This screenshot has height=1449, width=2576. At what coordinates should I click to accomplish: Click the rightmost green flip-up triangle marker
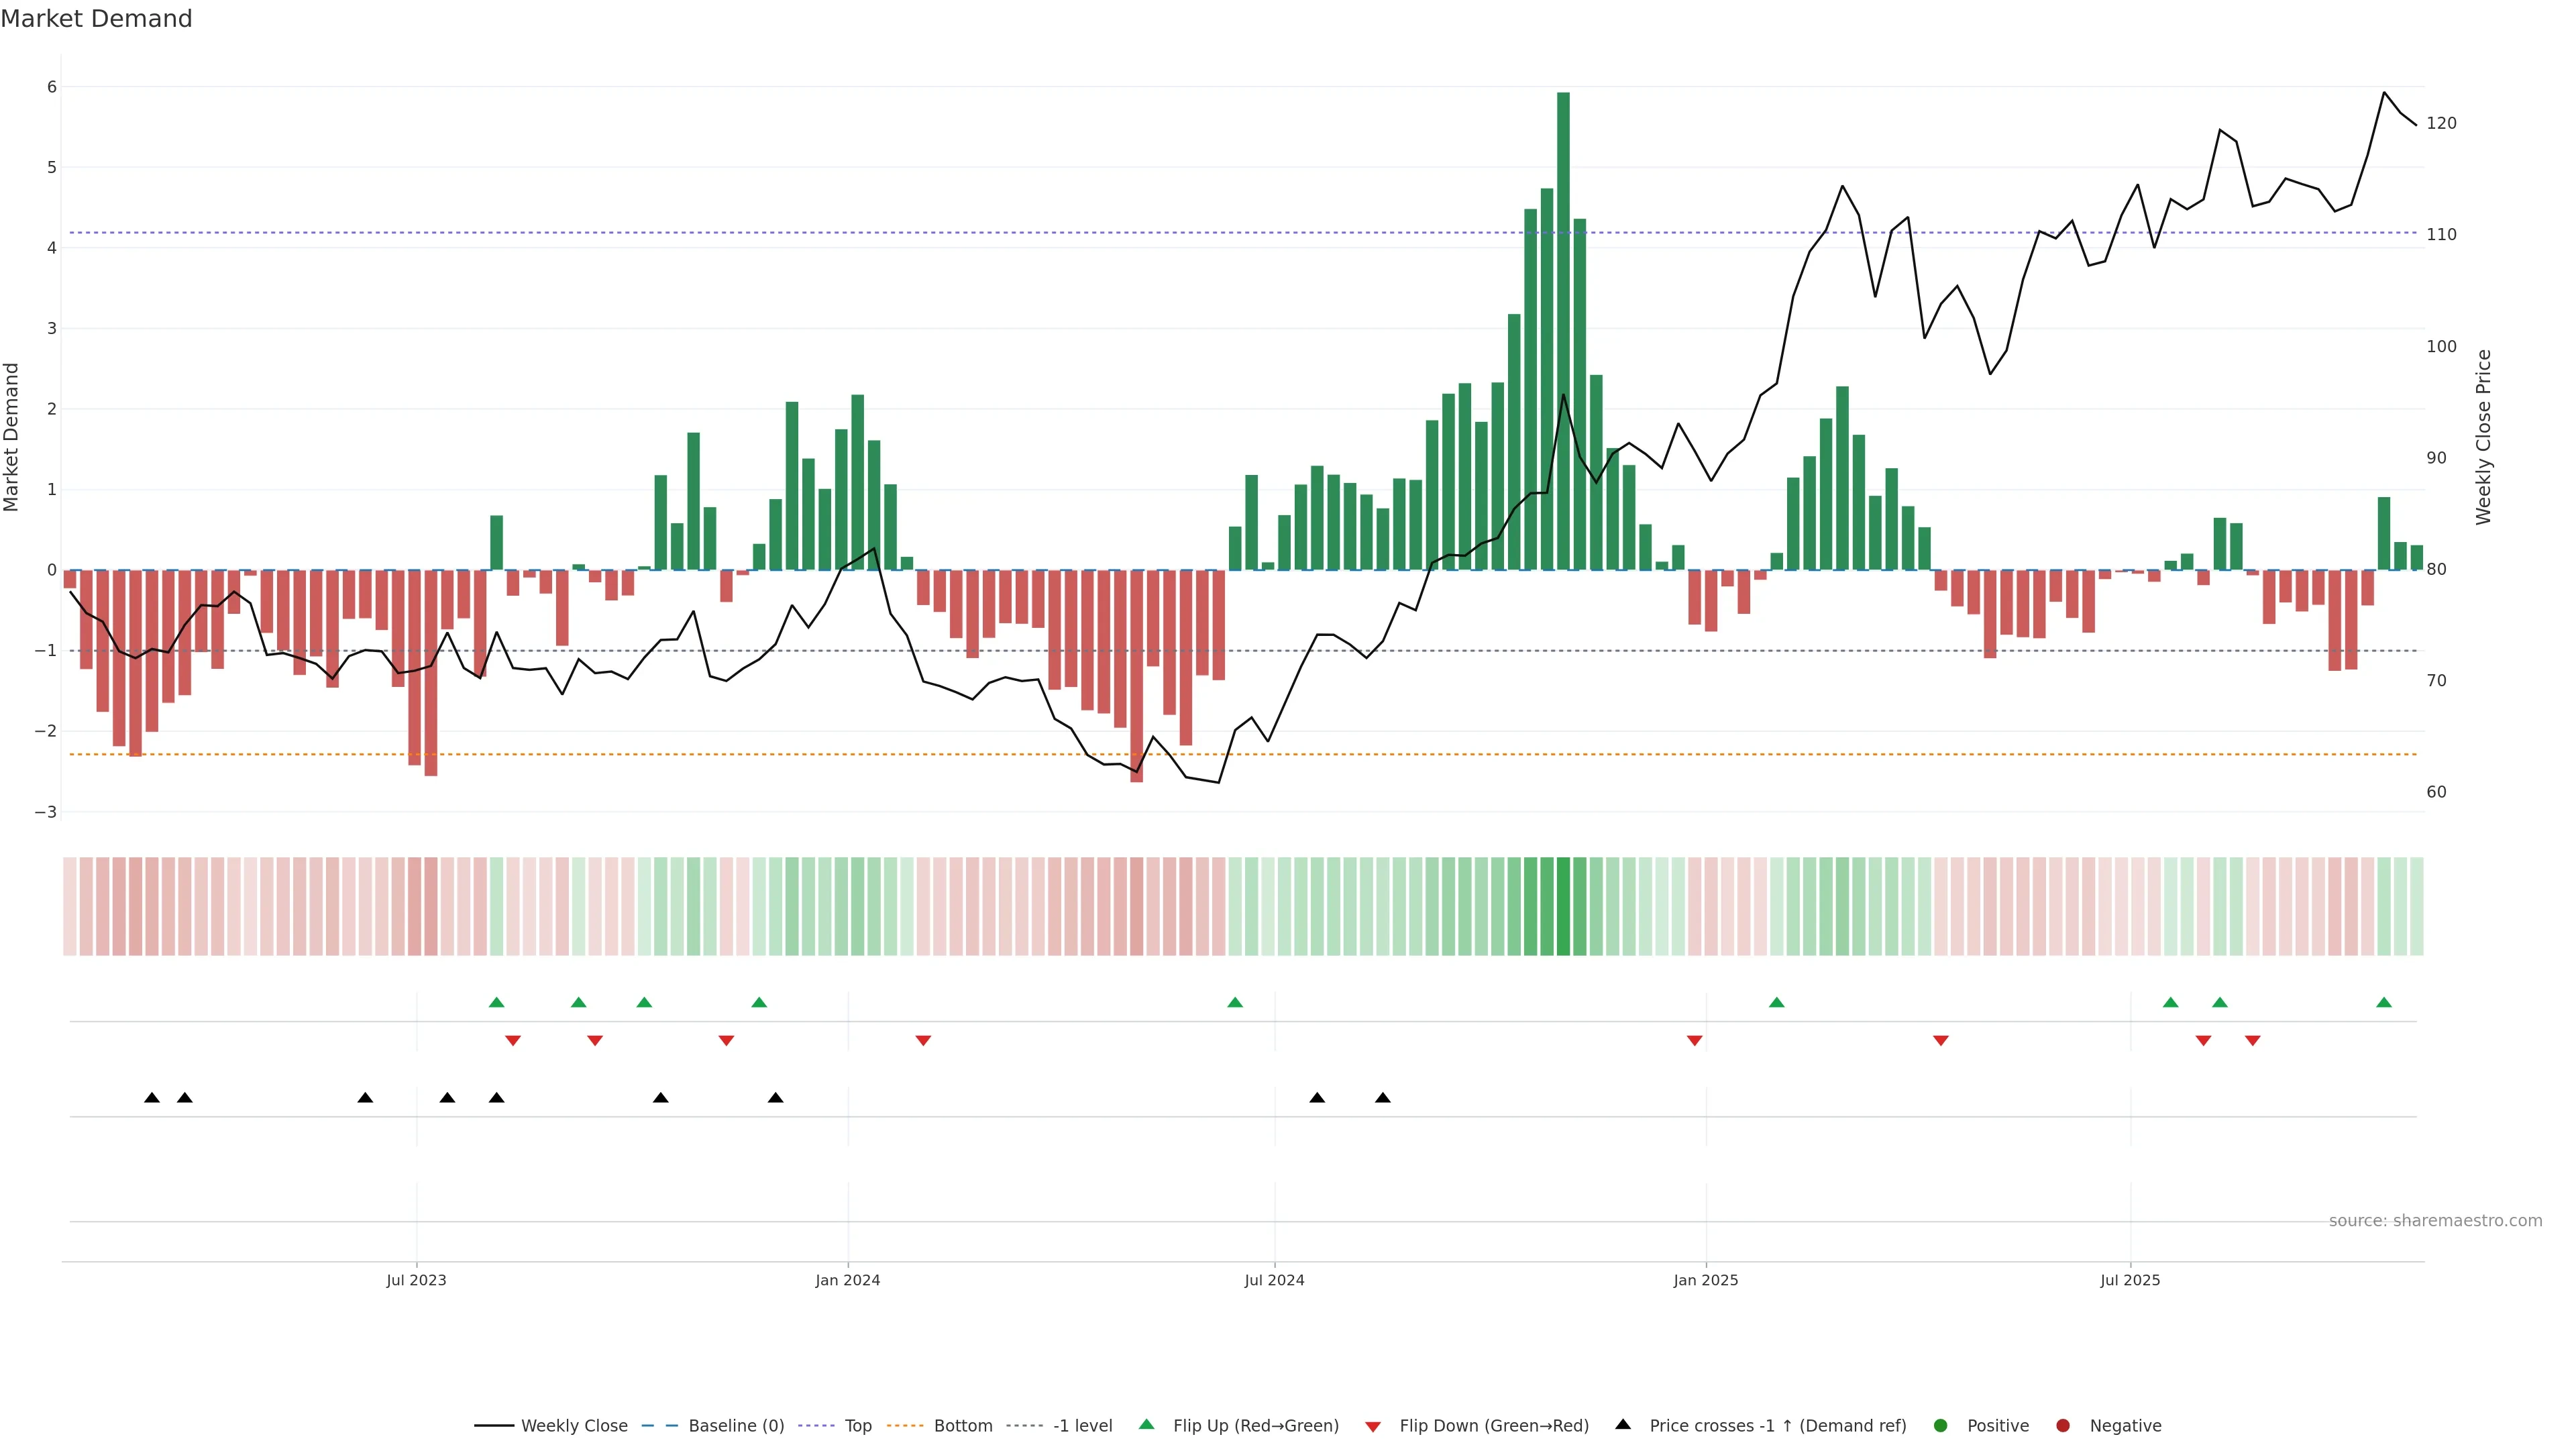click(2384, 1003)
